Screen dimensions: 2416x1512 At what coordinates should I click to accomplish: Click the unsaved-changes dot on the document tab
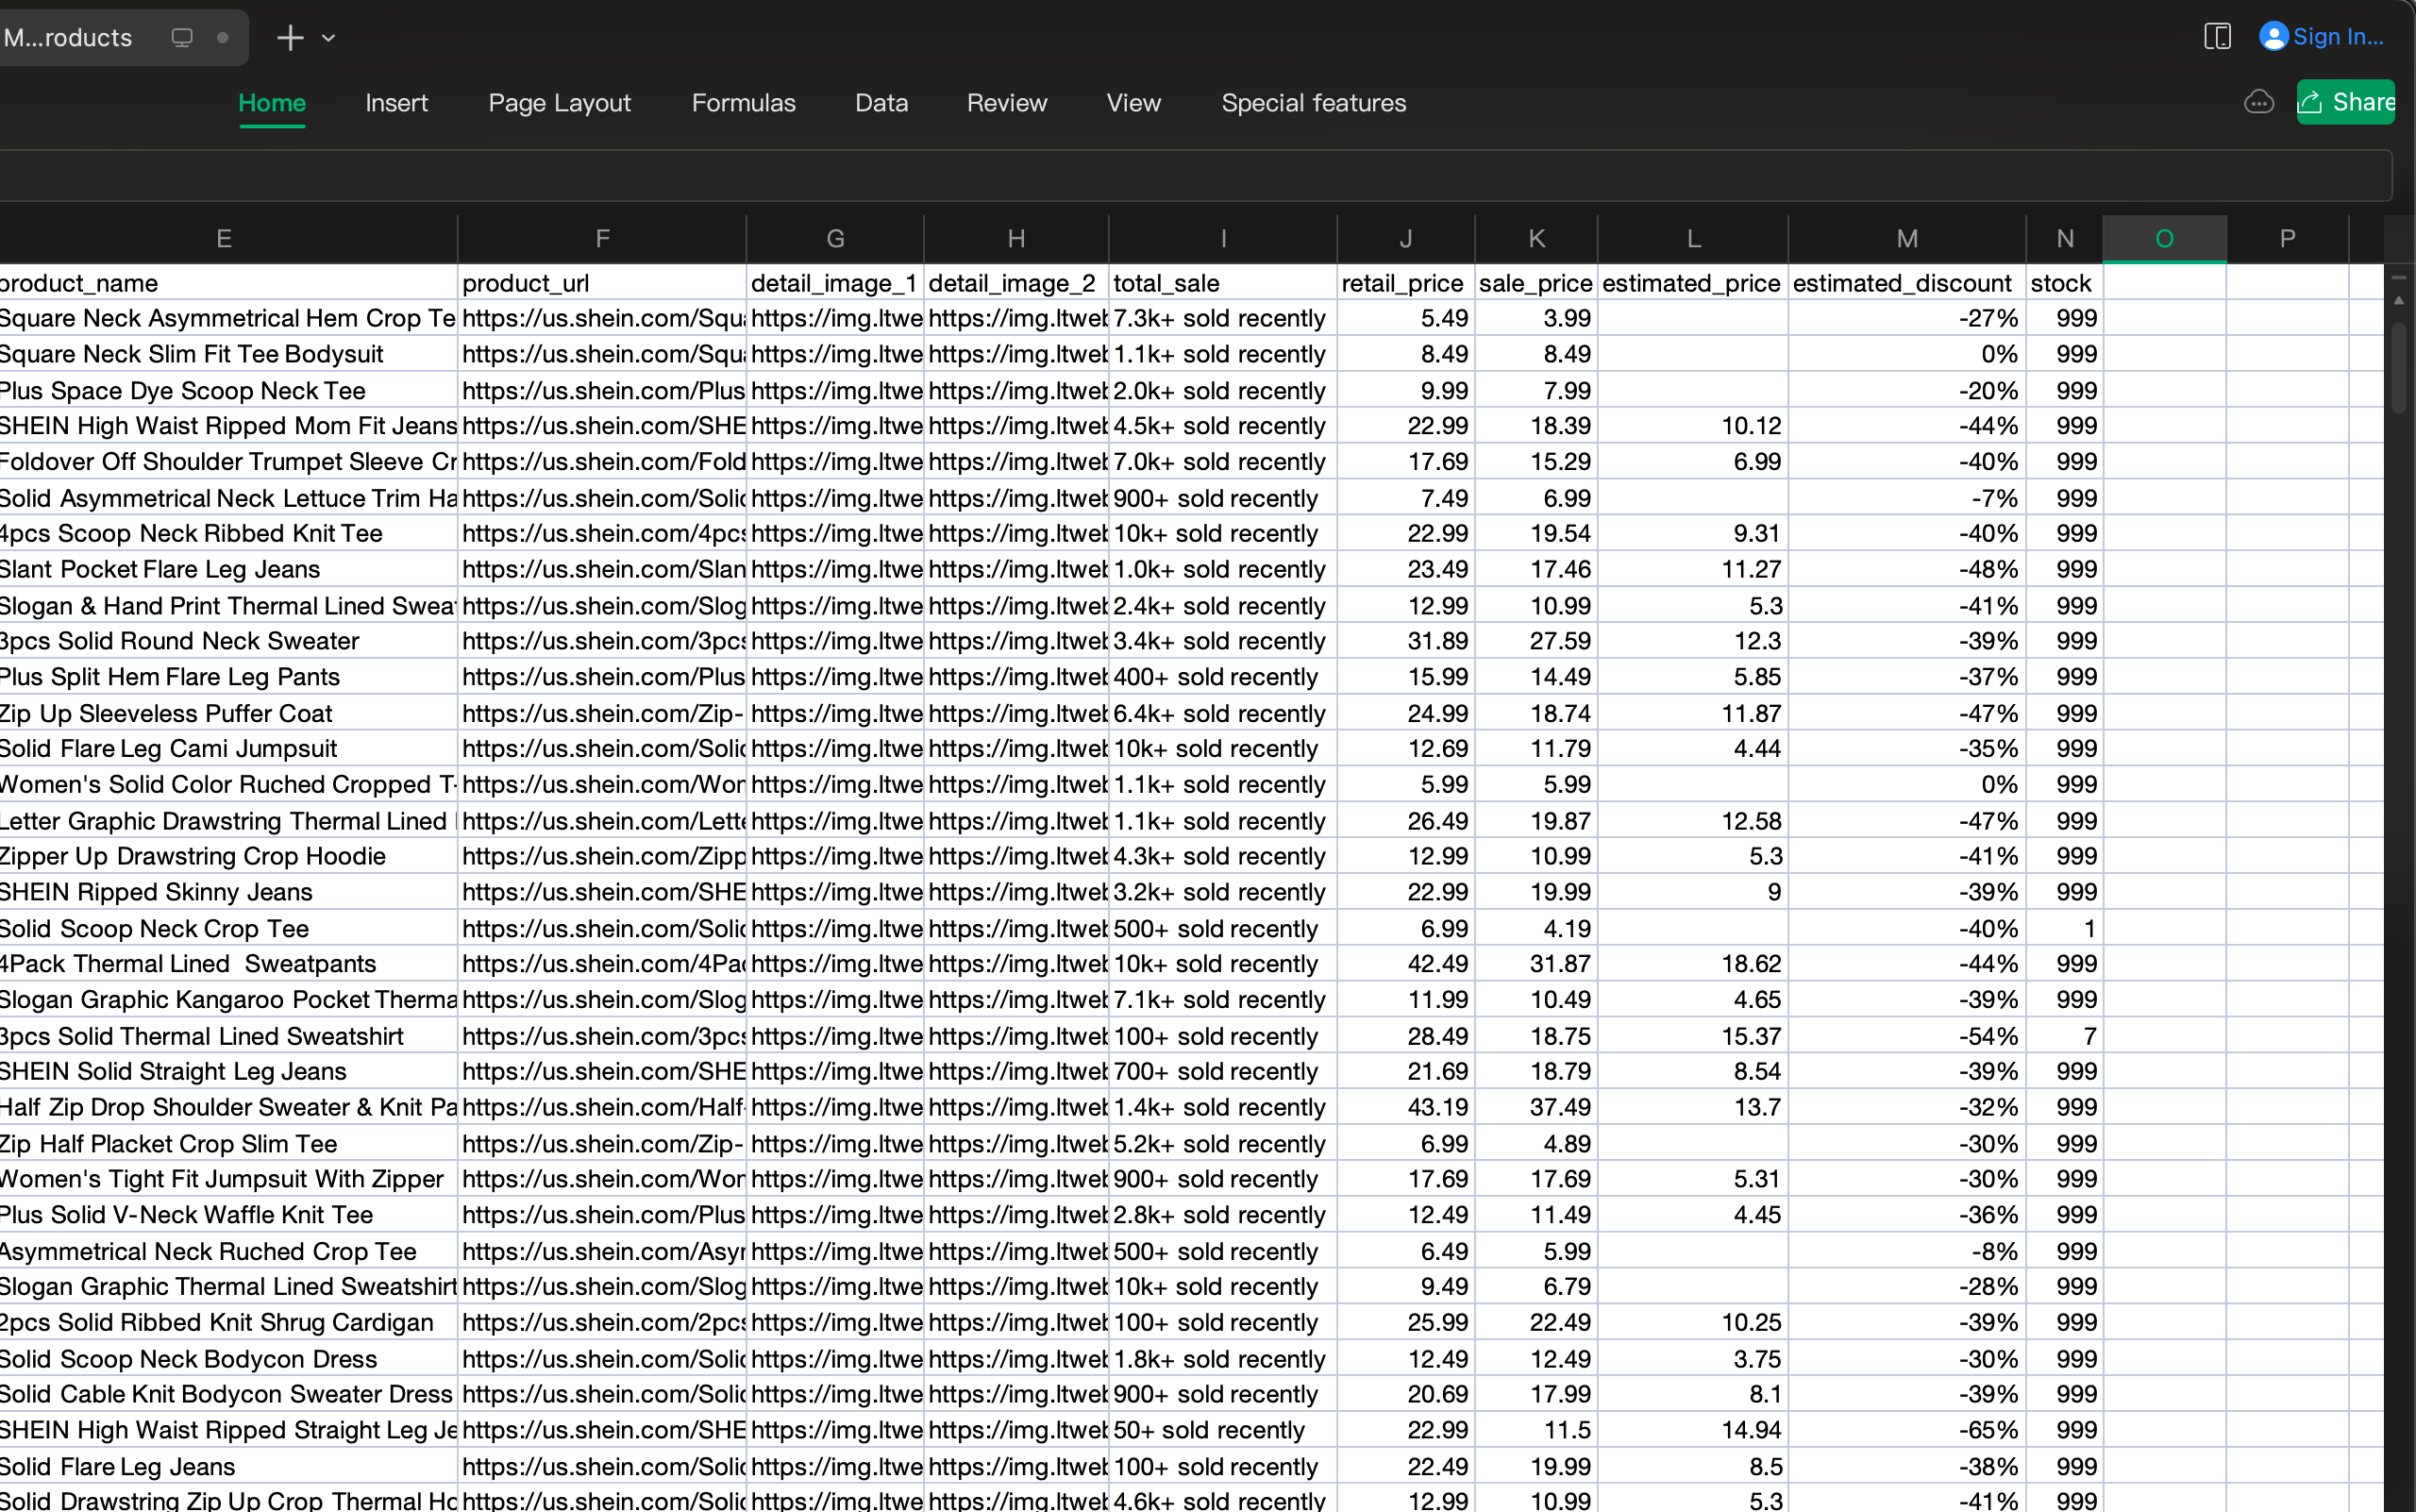coord(222,37)
